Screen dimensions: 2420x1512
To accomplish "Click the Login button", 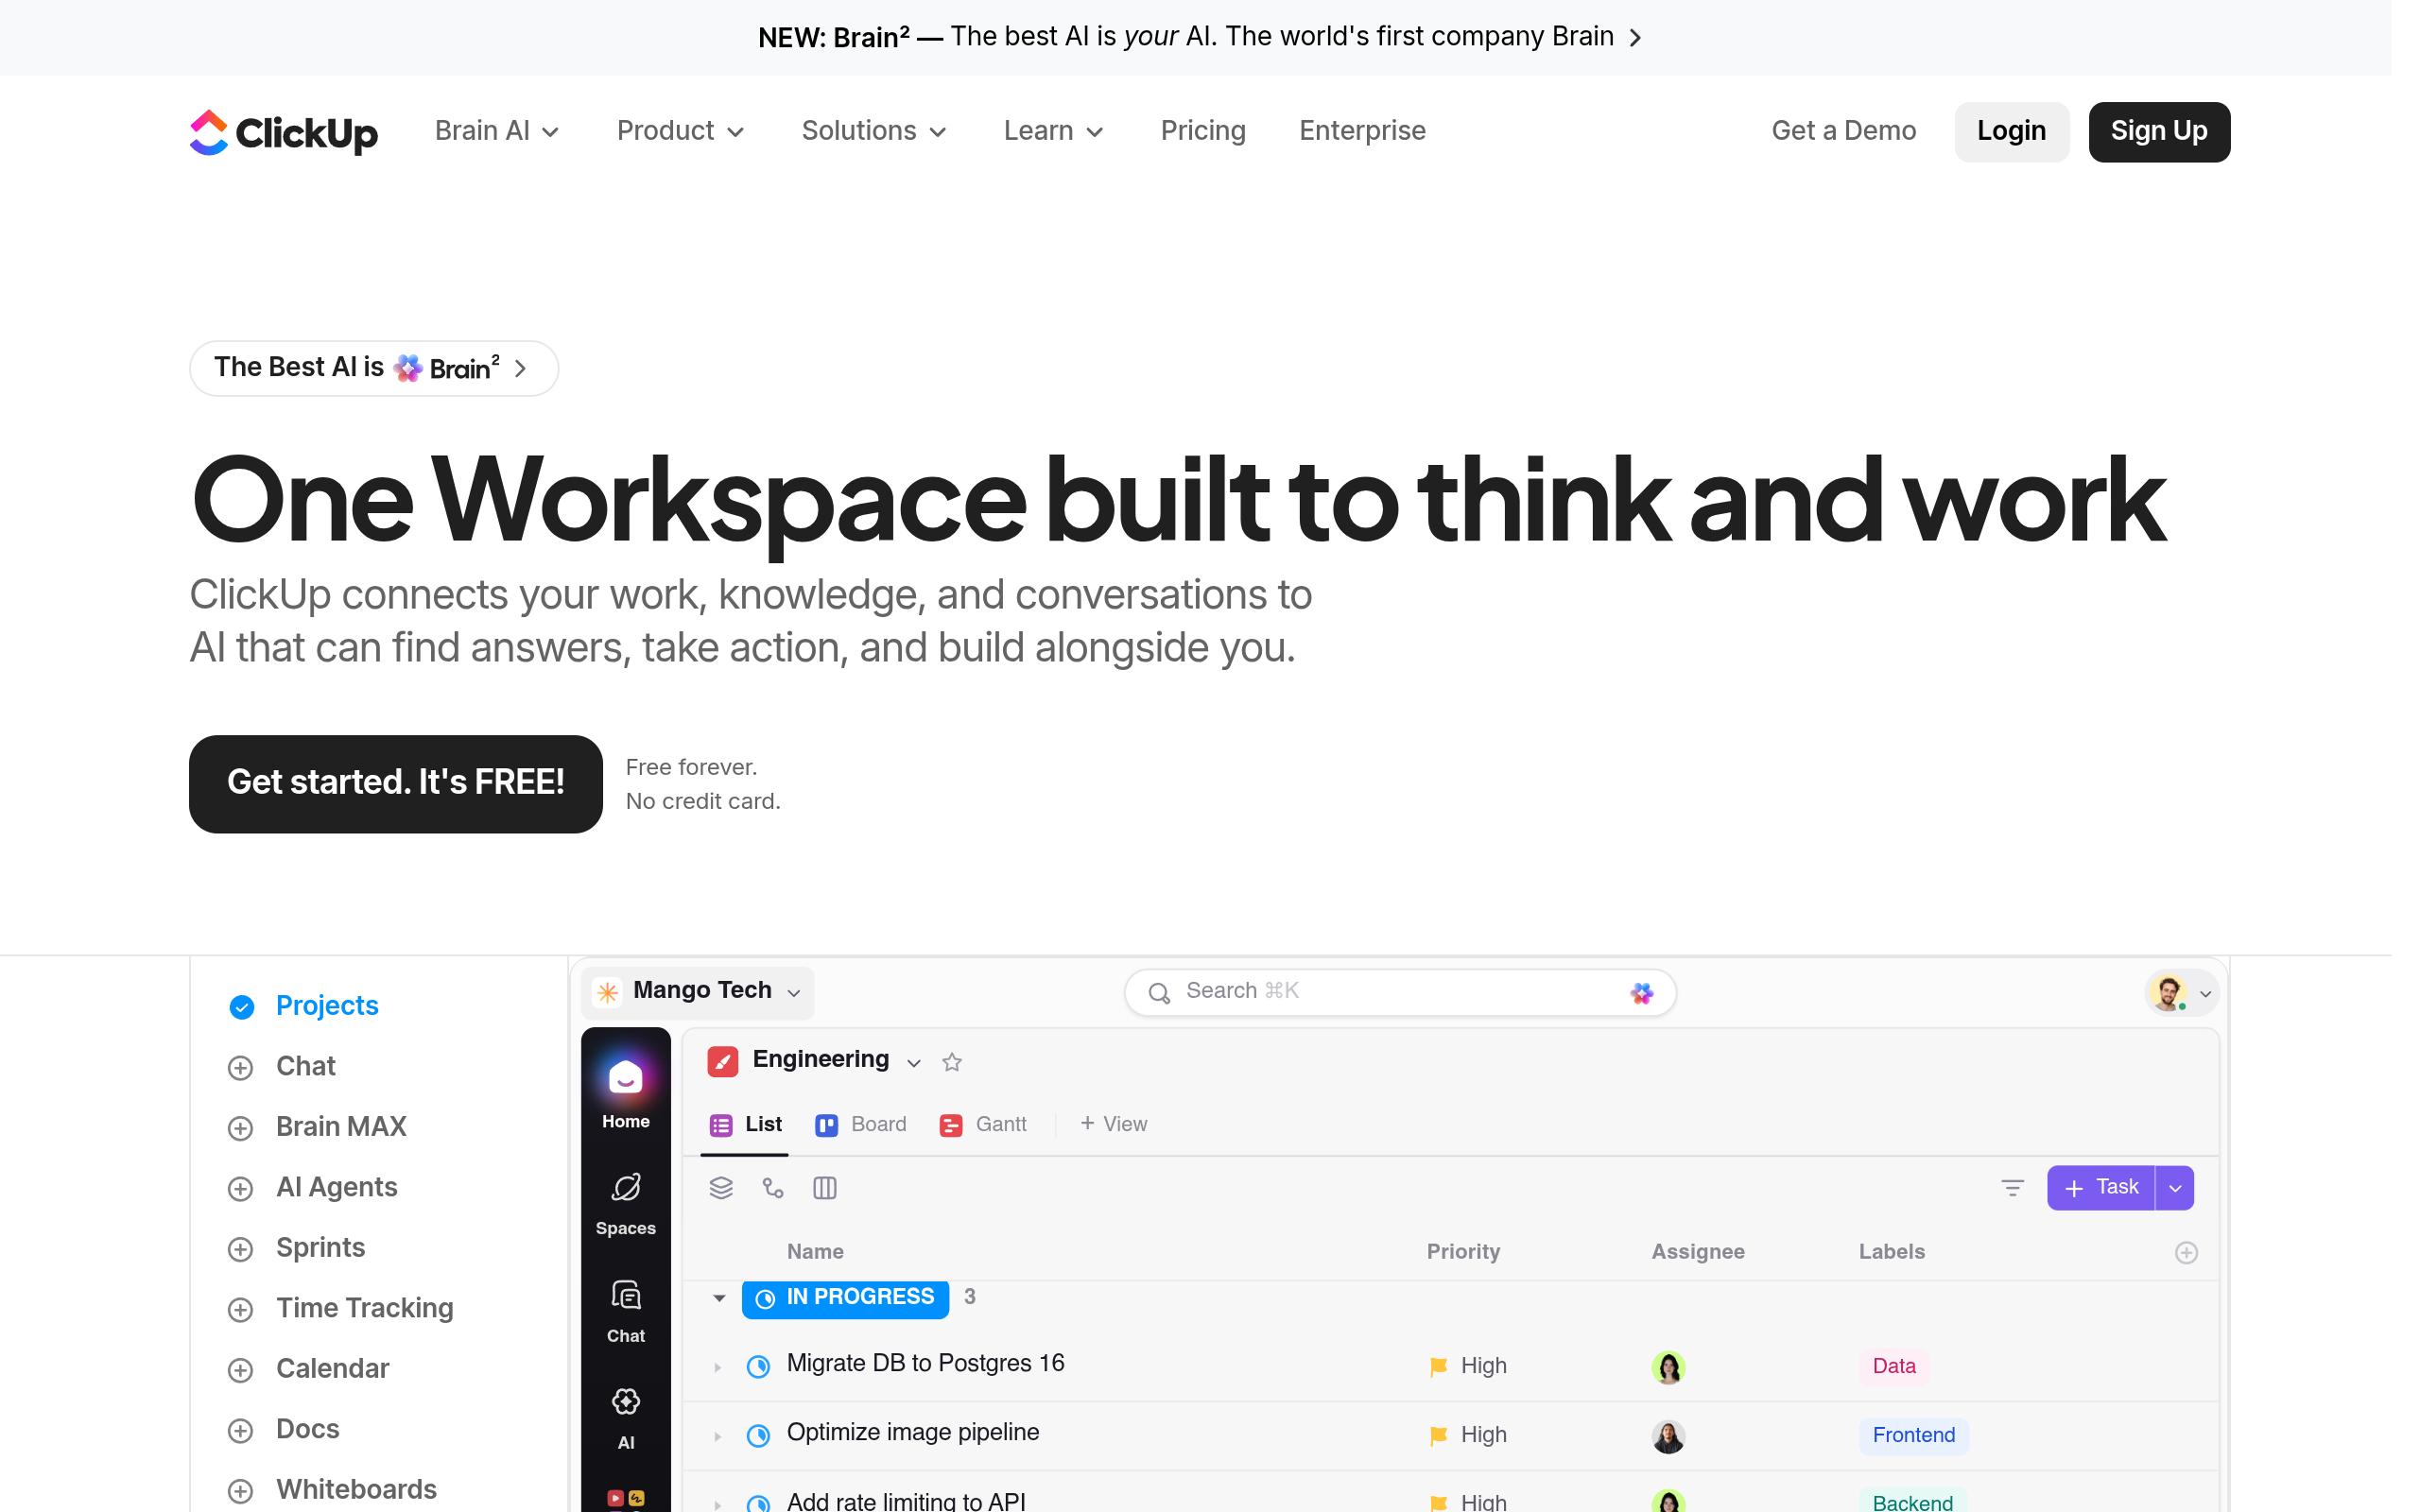I will pyautogui.click(x=2011, y=131).
